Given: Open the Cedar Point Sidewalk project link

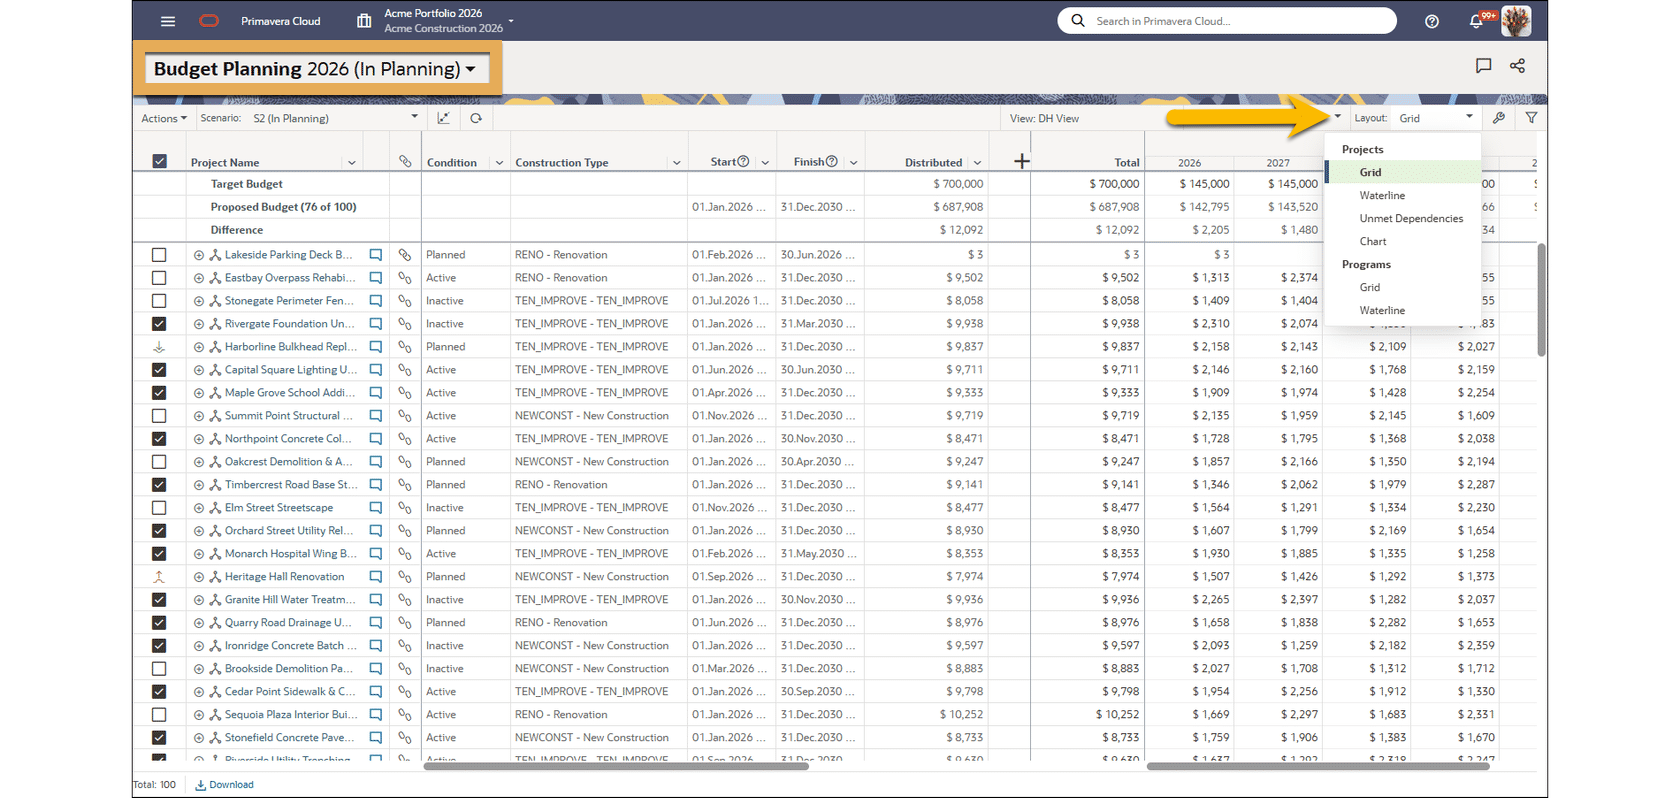Looking at the screenshot, I should coord(290,692).
